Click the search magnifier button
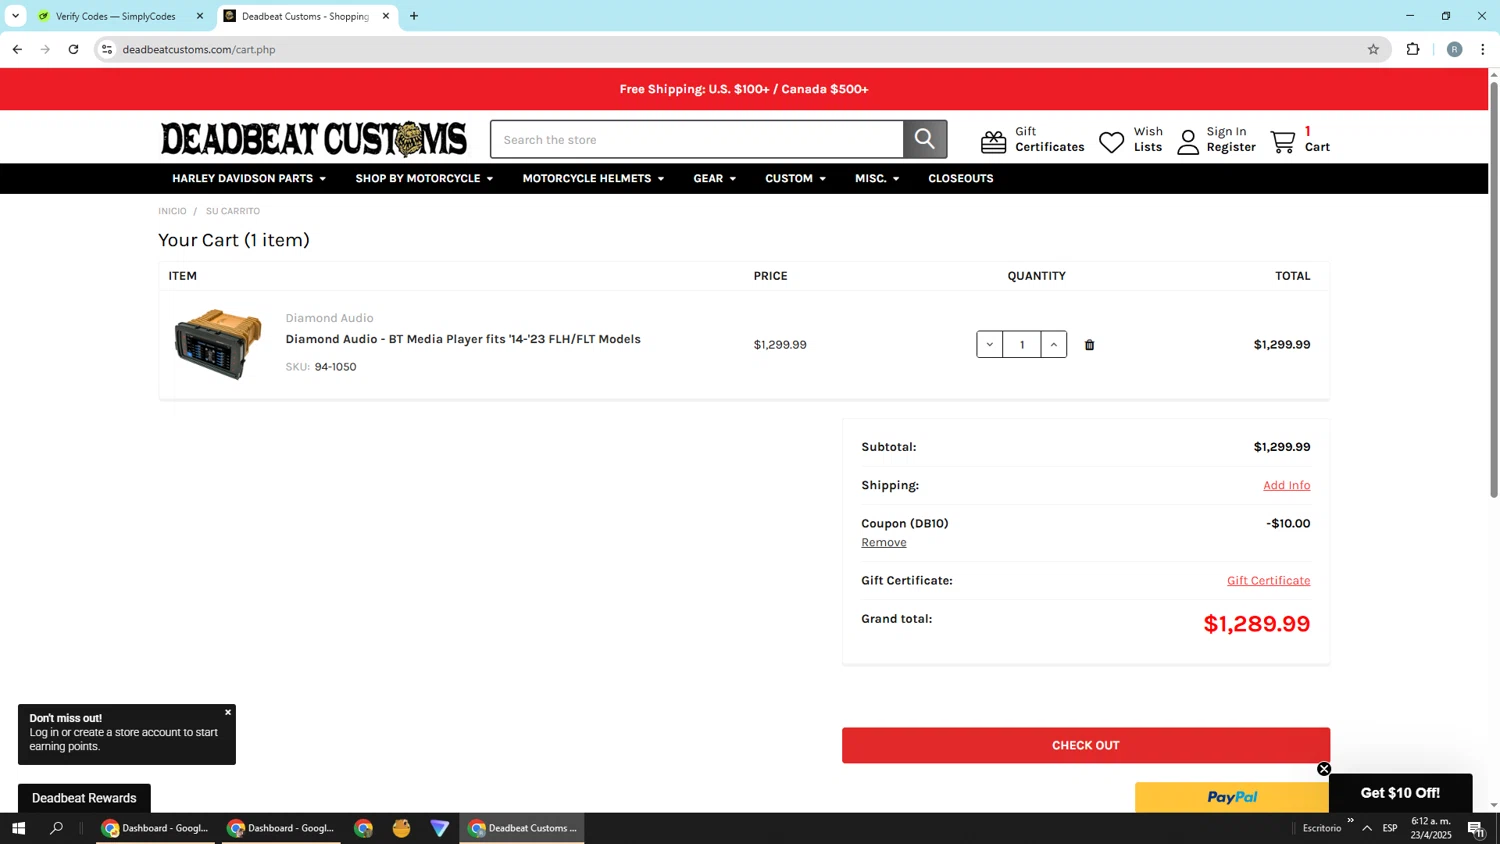 click(925, 139)
